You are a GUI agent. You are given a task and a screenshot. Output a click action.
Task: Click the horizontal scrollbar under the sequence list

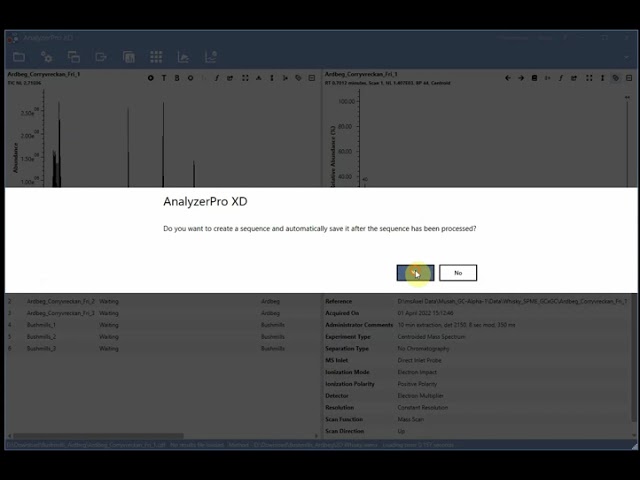coord(98,436)
